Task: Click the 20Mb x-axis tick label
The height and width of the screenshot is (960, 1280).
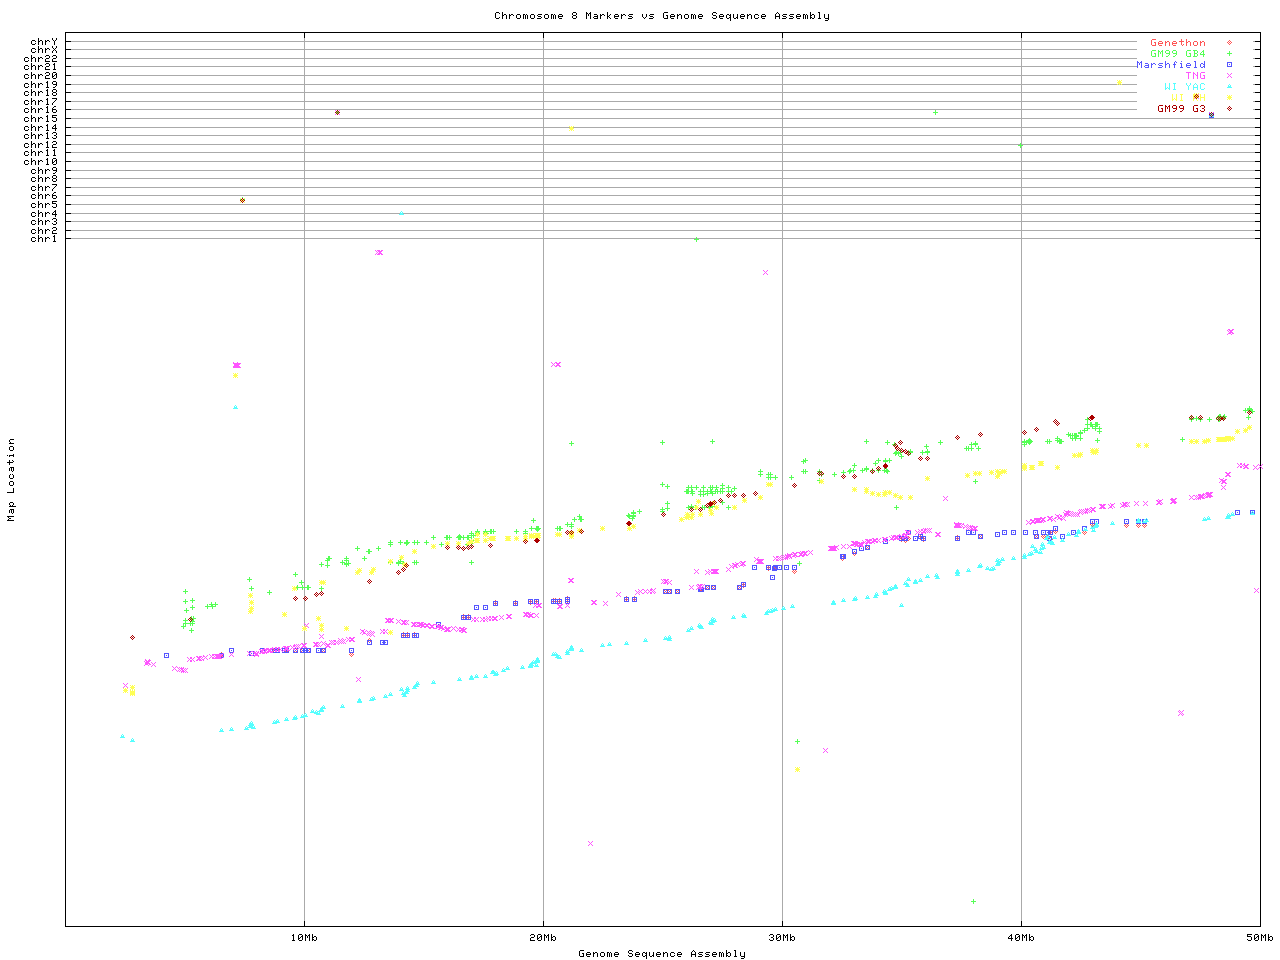Action: click(x=543, y=937)
